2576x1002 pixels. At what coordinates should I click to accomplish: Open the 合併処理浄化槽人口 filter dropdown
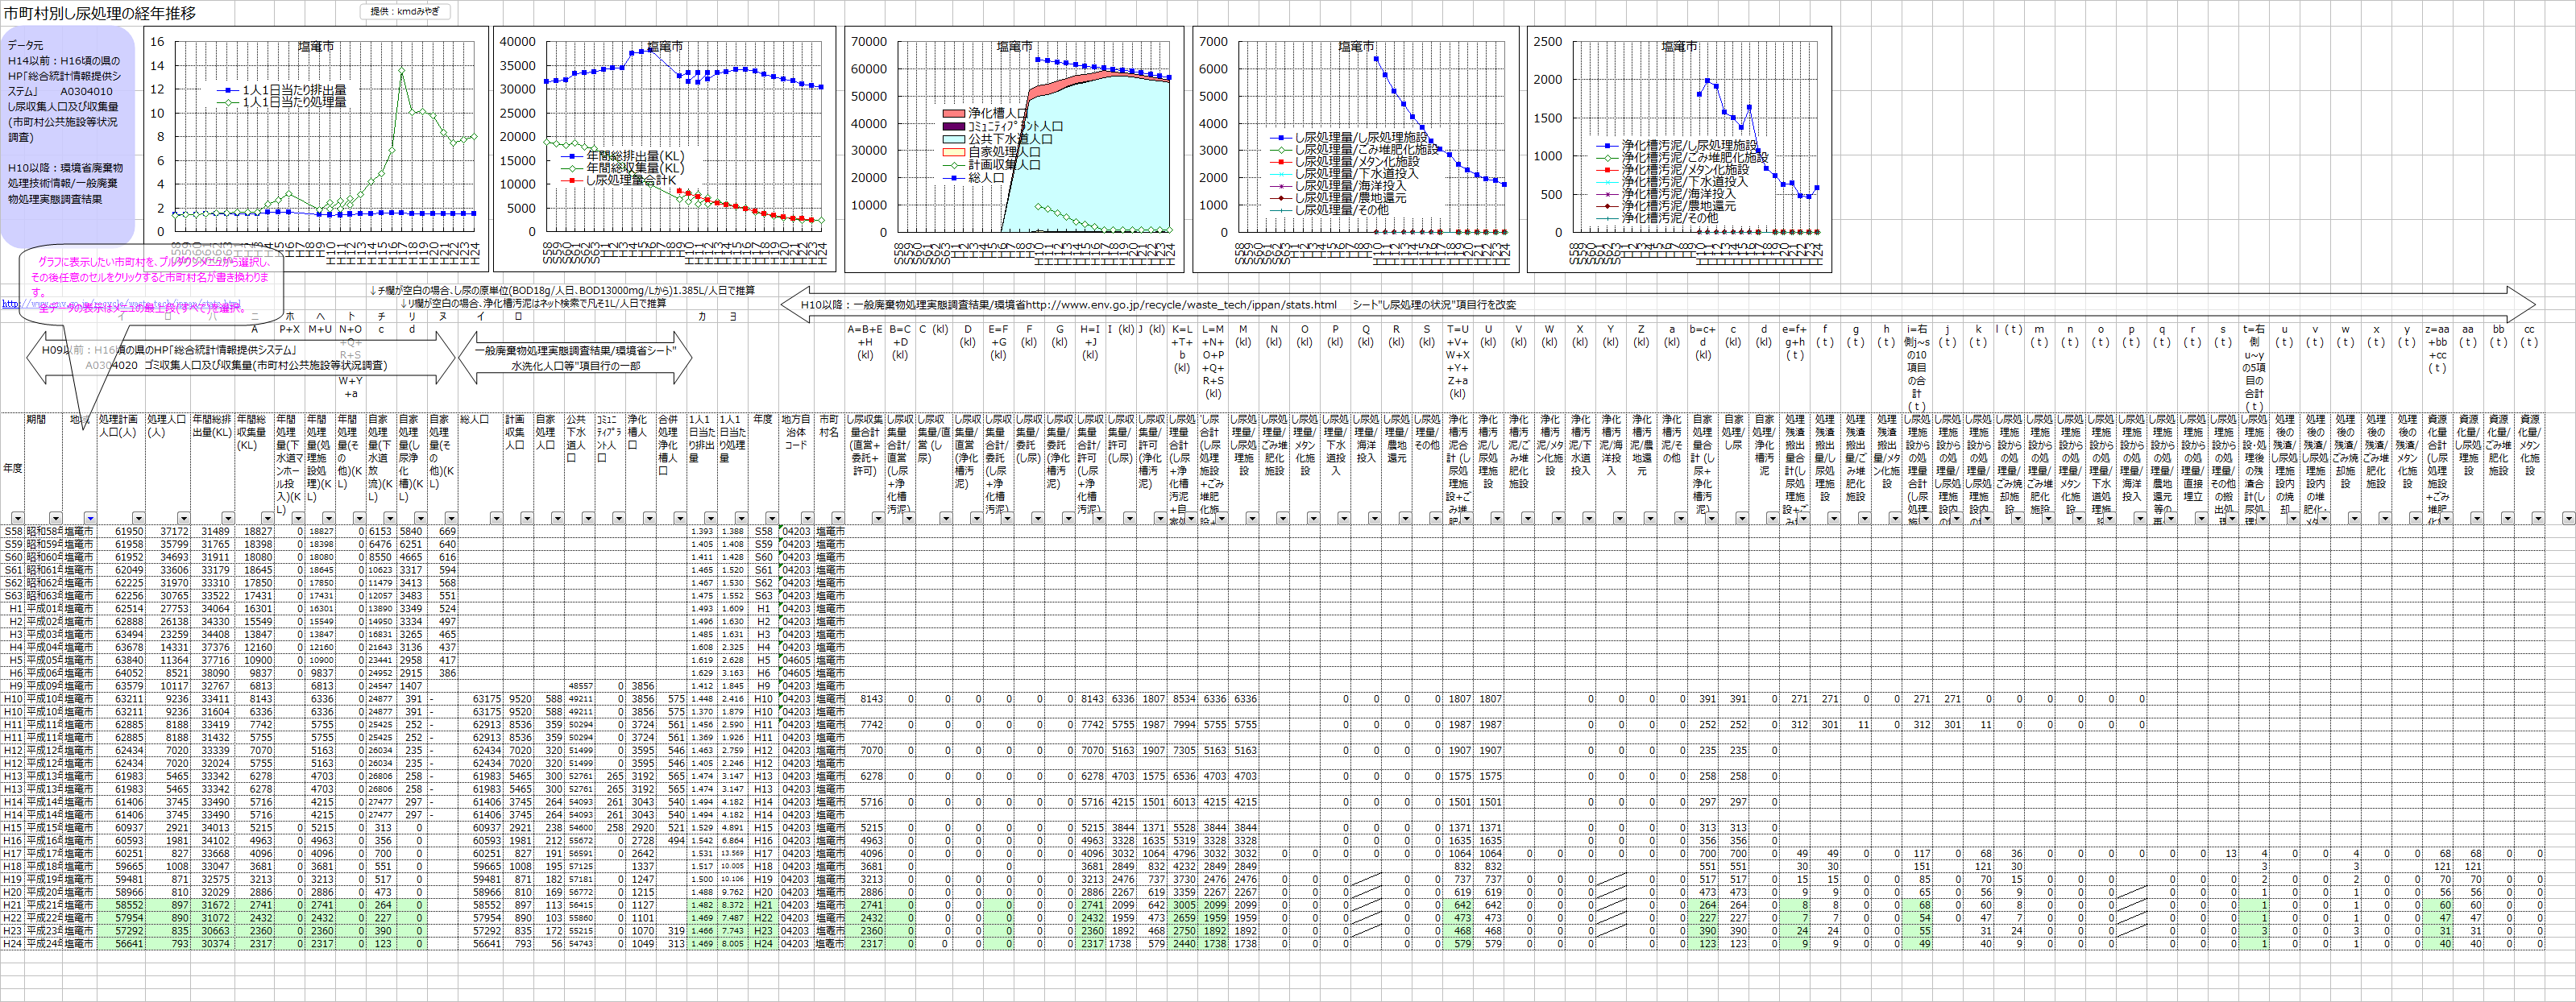pyautogui.click(x=680, y=518)
